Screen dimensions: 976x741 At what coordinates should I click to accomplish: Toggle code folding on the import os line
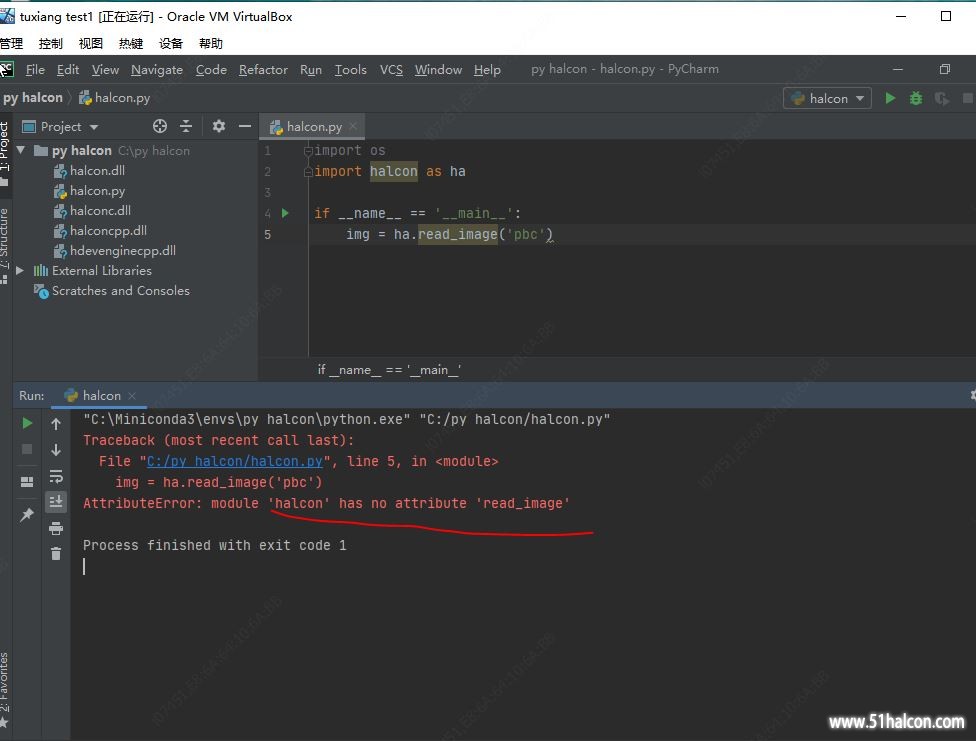click(x=307, y=150)
